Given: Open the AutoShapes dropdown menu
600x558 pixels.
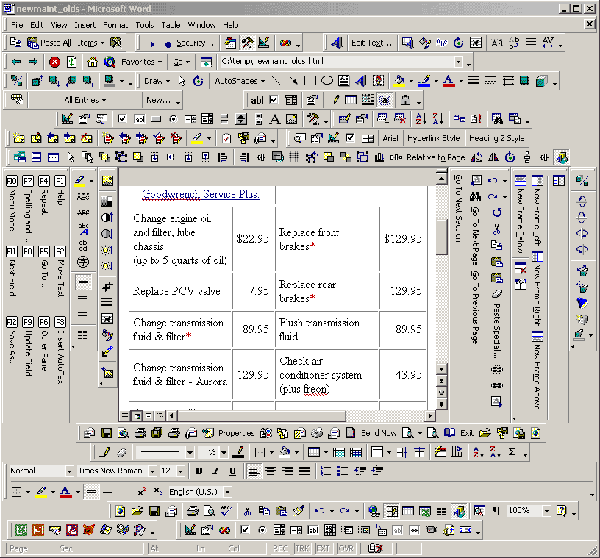Looking at the screenshot, I should click(x=240, y=81).
